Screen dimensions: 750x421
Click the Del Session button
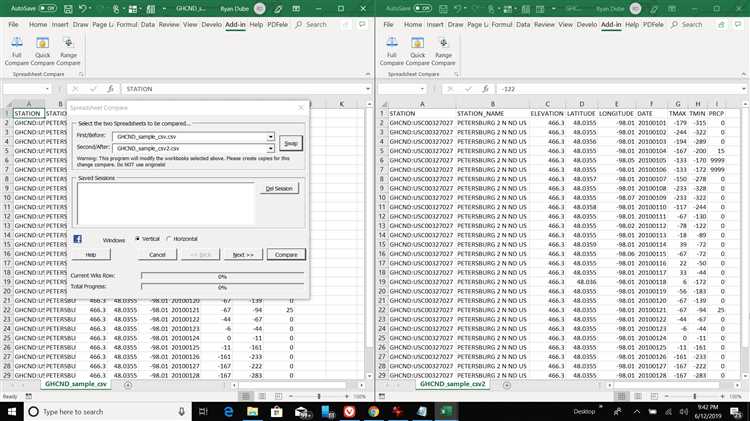tap(279, 188)
